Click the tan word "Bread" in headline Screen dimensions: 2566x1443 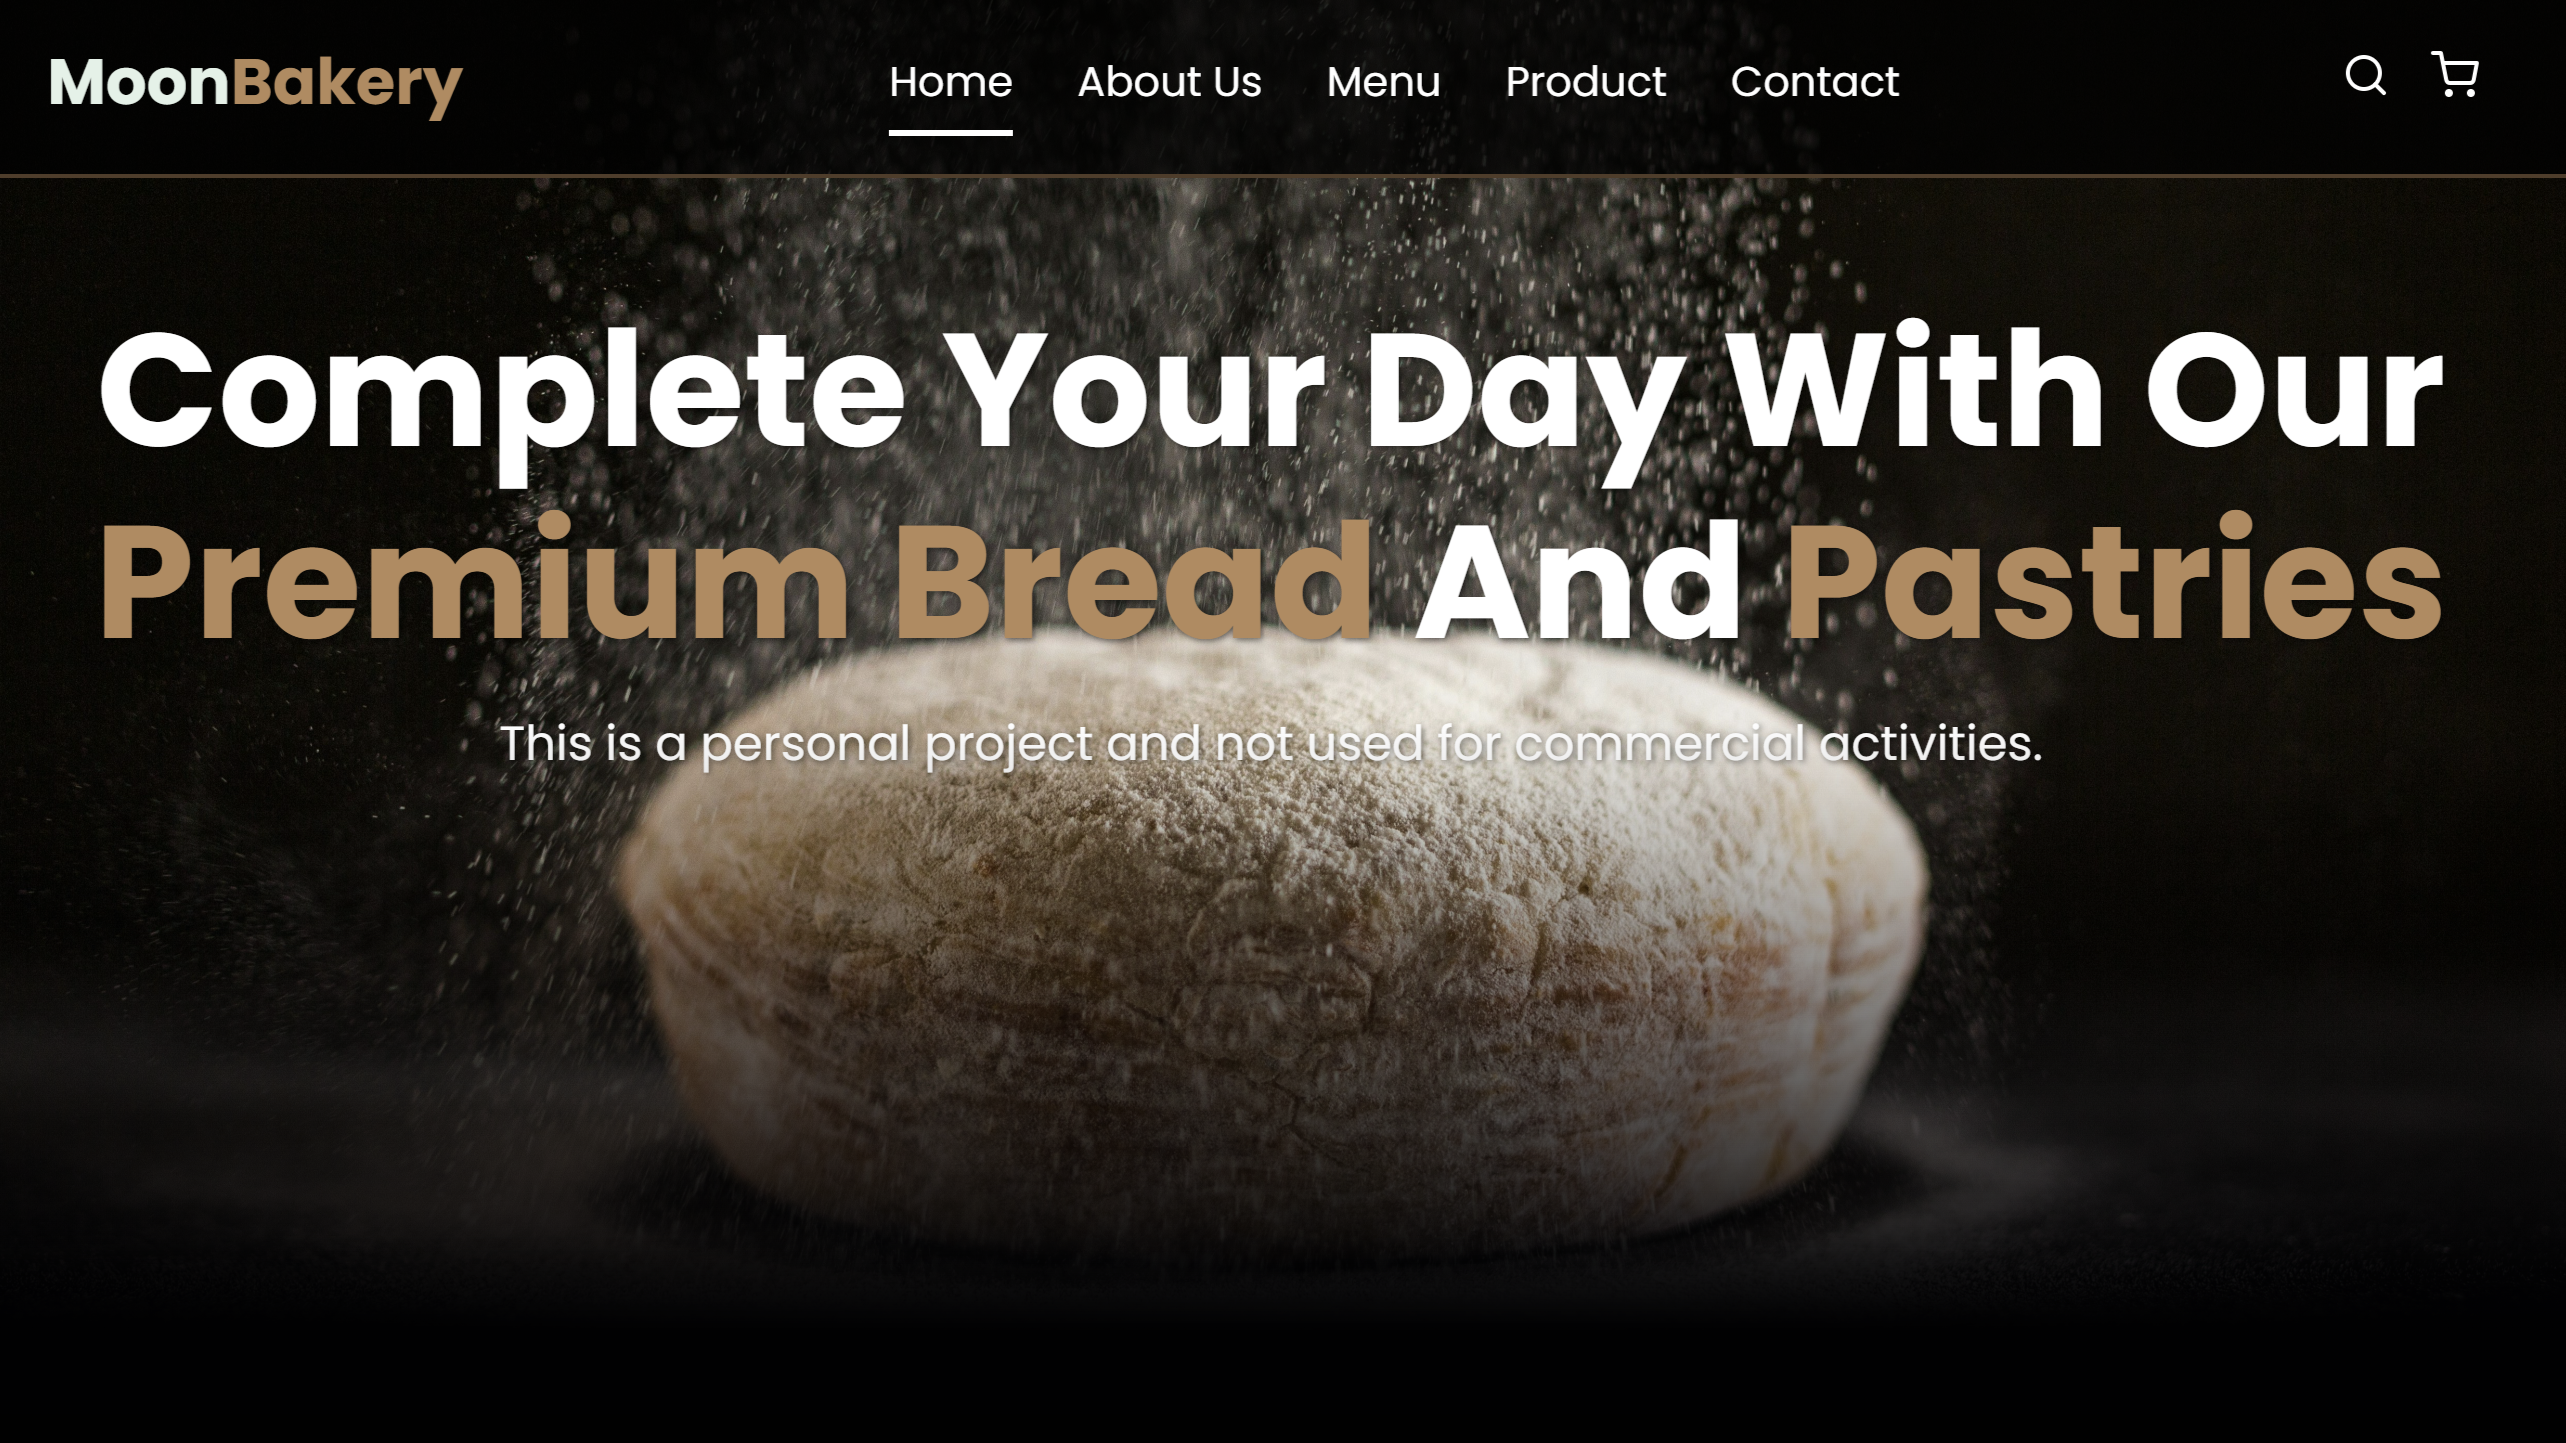pyautogui.click(x=1134, y=580)
